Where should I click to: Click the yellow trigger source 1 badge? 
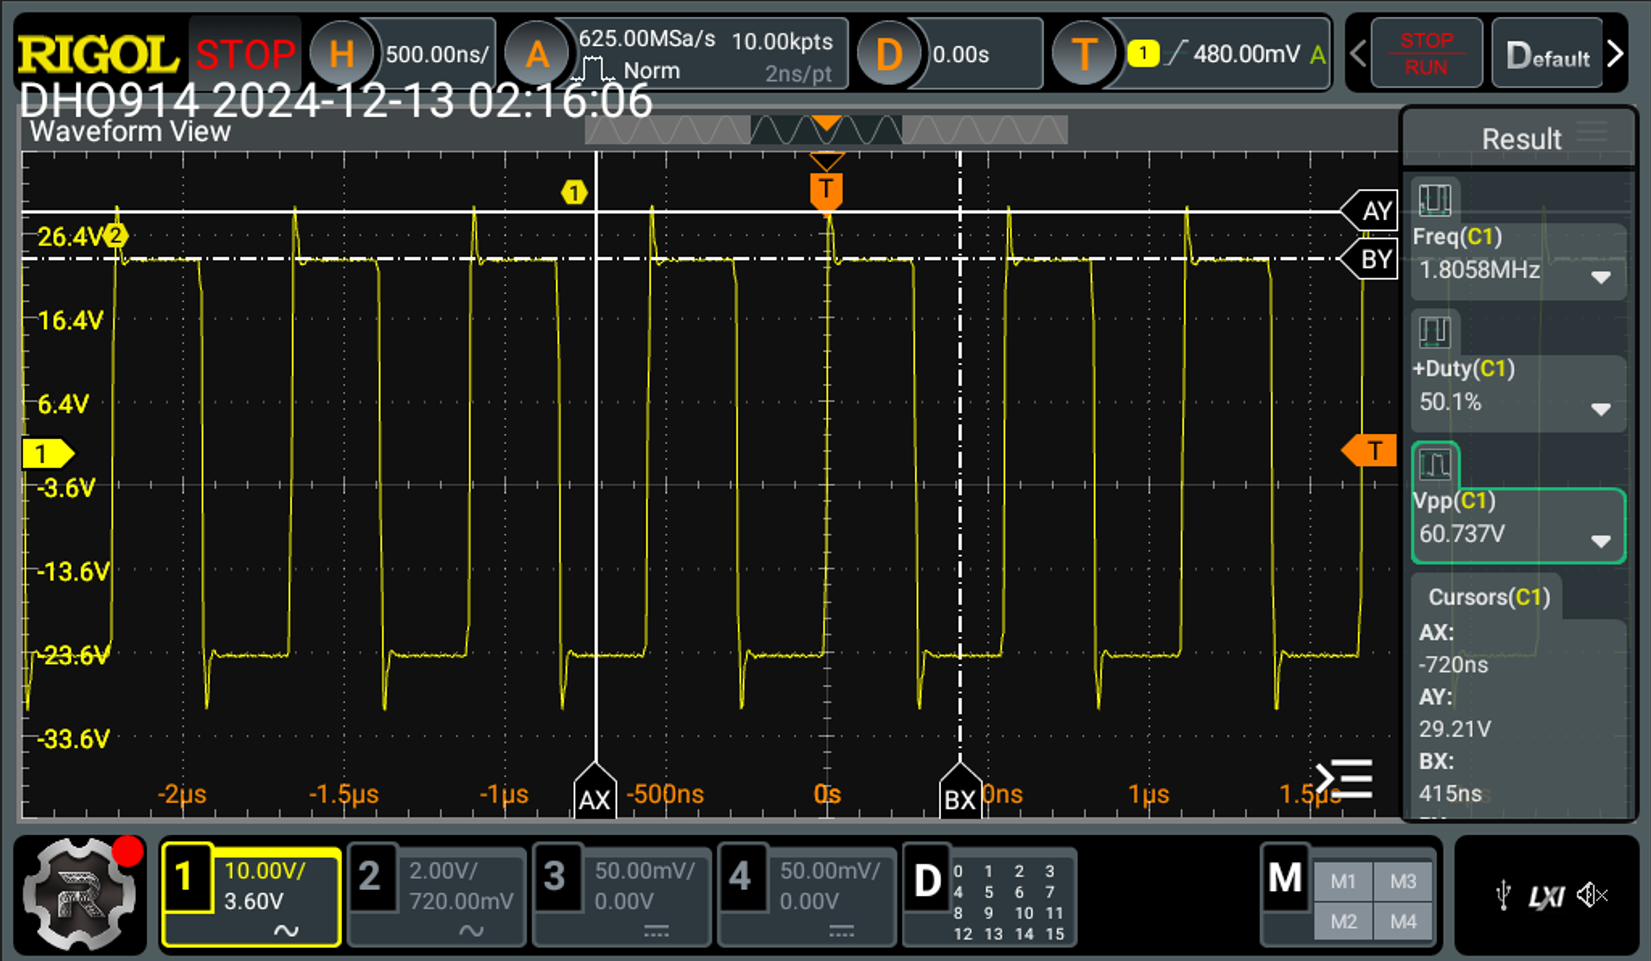(1143, 54)
